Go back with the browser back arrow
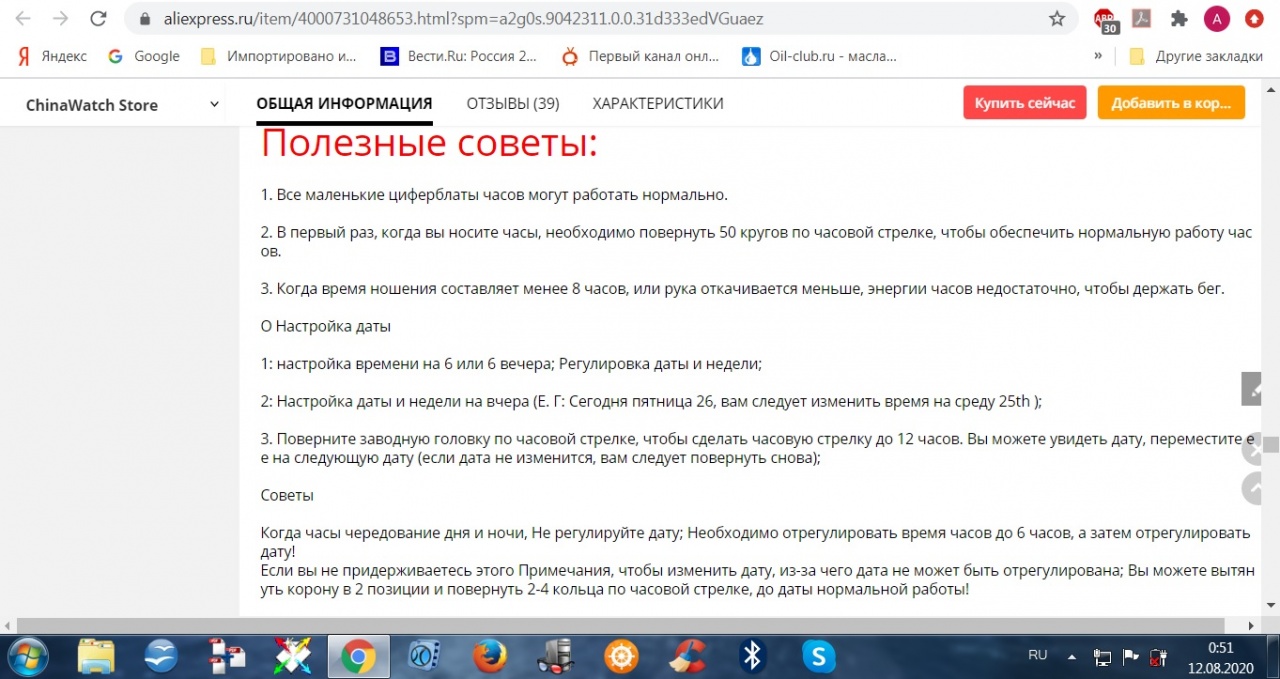This screenshot has height=679, width=1280. [22, 19]
